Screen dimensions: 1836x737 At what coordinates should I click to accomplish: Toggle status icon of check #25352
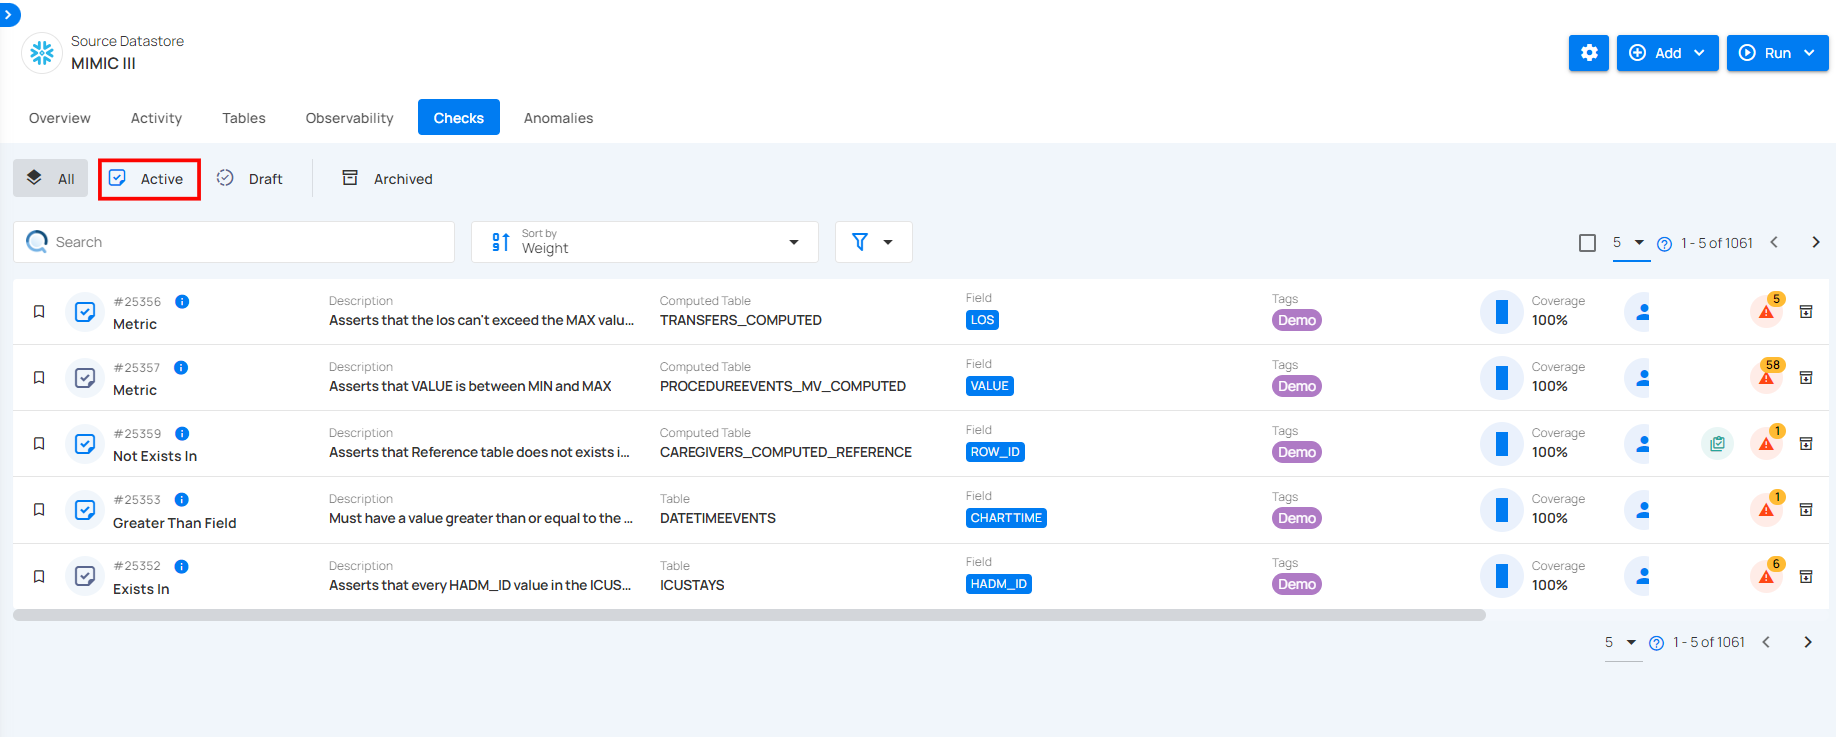pyautogui.click(x=86, y=577)
